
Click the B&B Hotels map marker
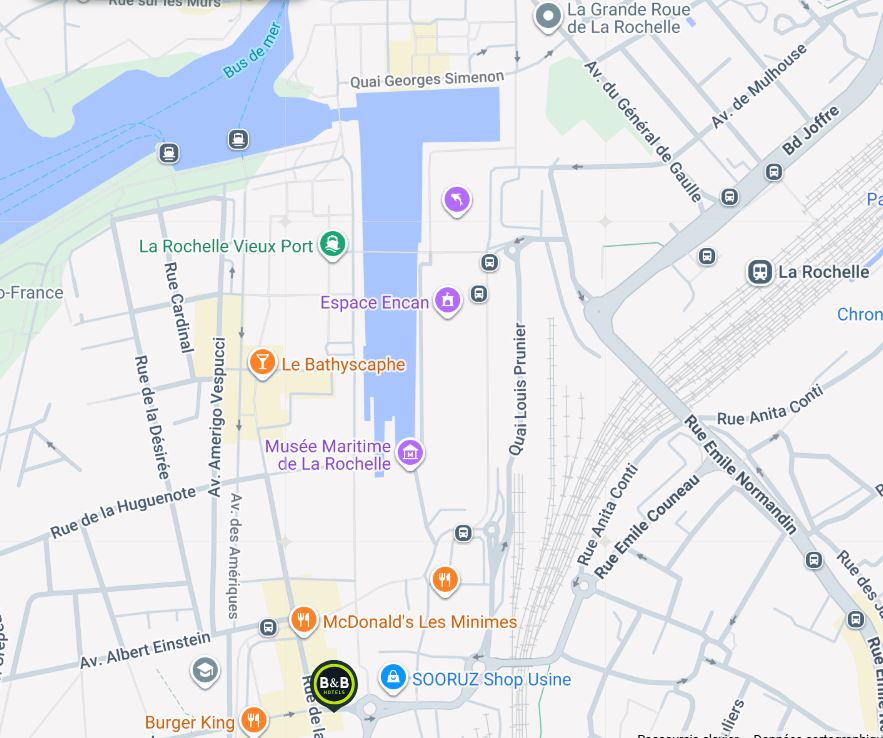click(334, 685)
